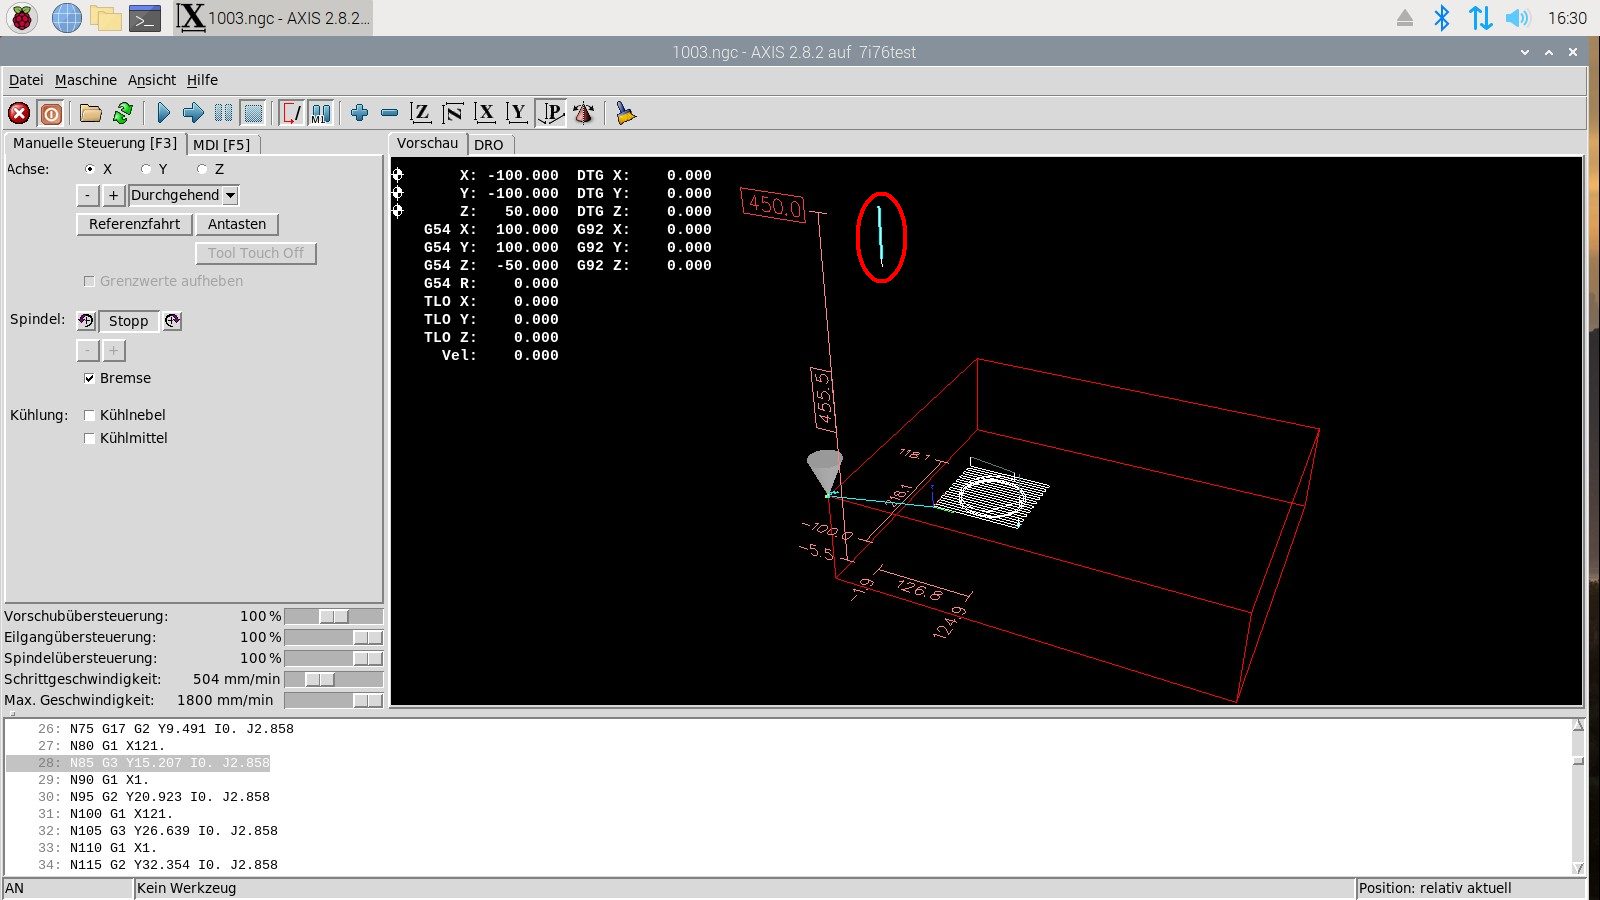Select the Z axis radio button
Image resolution: width=1600 pixels, height=900 pixels.
203,169
